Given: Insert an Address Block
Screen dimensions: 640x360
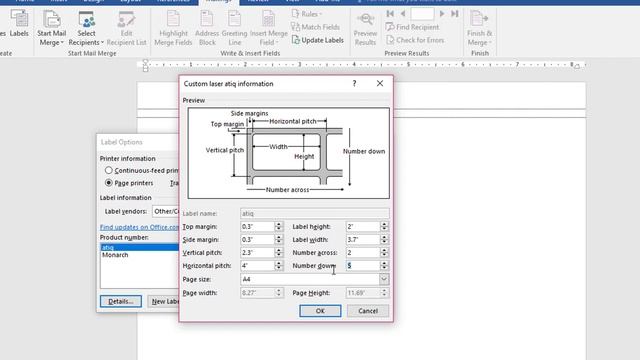Looking at the screenshot, I should [207, 28].
